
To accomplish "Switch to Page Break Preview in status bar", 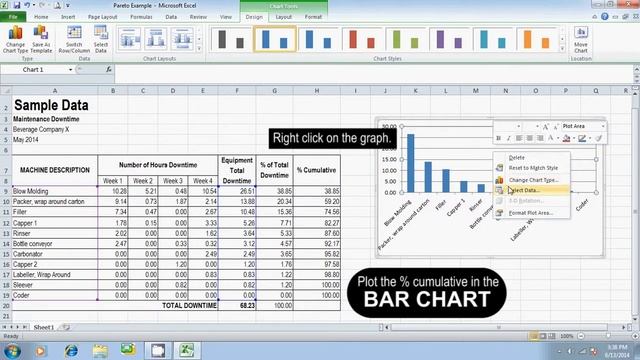I will pyautogui.click(x=551, y=336).
